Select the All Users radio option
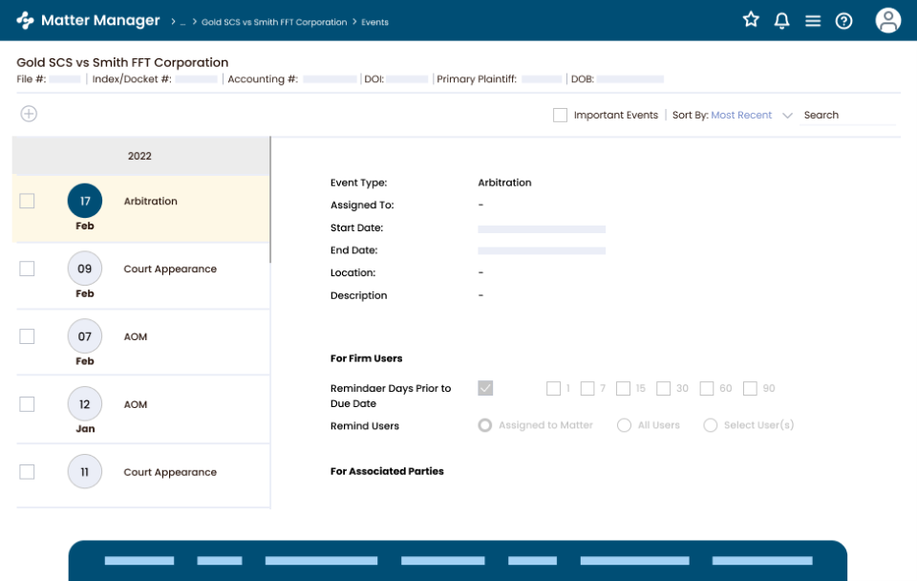This screenshot has height=581, width=917. [x=624, y=425]
